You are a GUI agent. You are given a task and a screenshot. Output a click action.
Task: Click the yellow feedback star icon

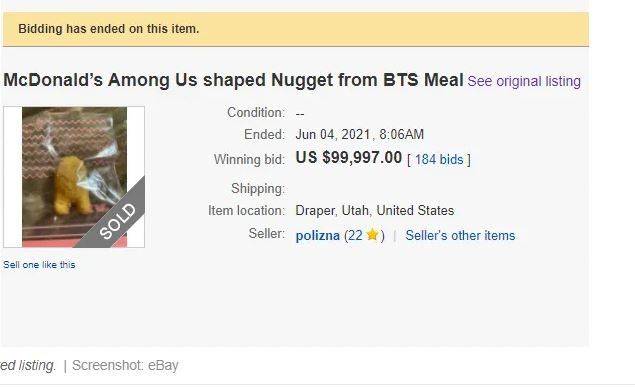point(372,234)
